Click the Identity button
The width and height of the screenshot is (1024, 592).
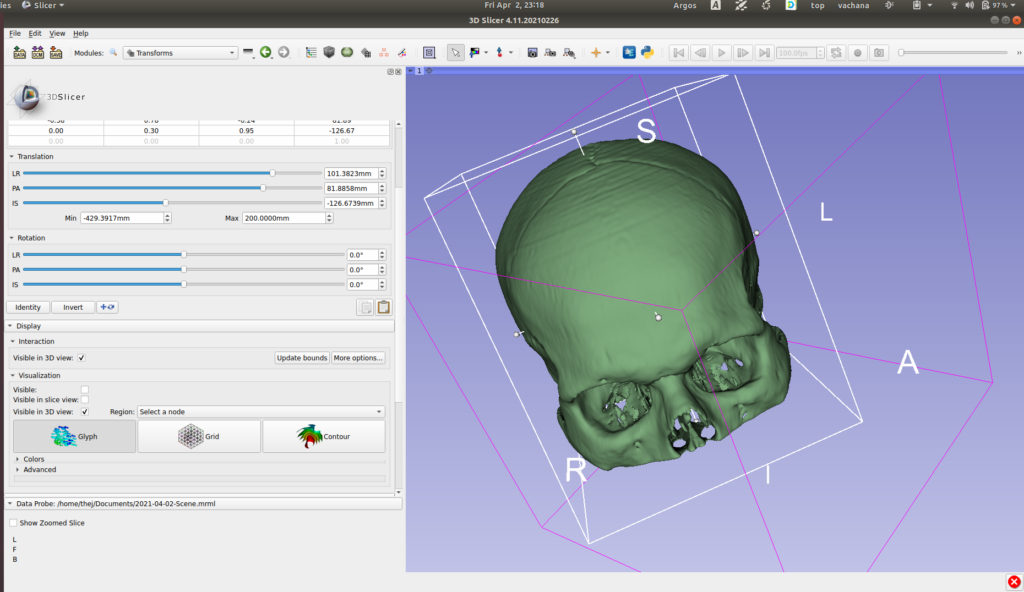[x=28, y=307]
